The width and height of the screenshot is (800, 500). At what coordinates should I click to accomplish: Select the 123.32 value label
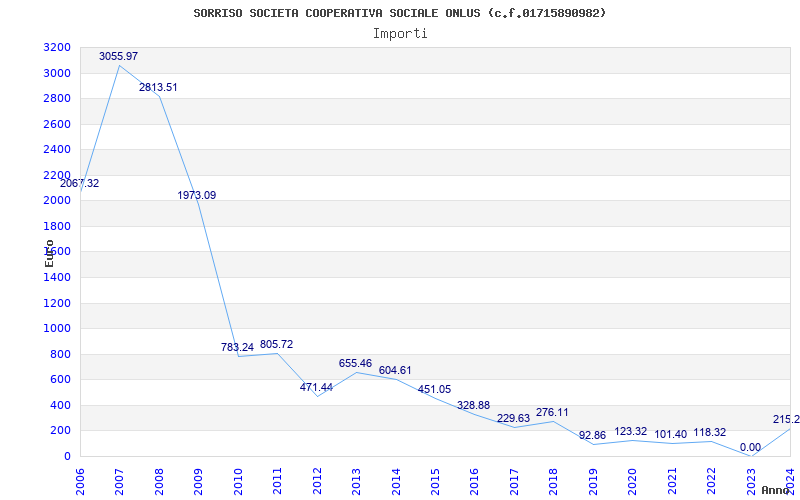tap(631, 432)
